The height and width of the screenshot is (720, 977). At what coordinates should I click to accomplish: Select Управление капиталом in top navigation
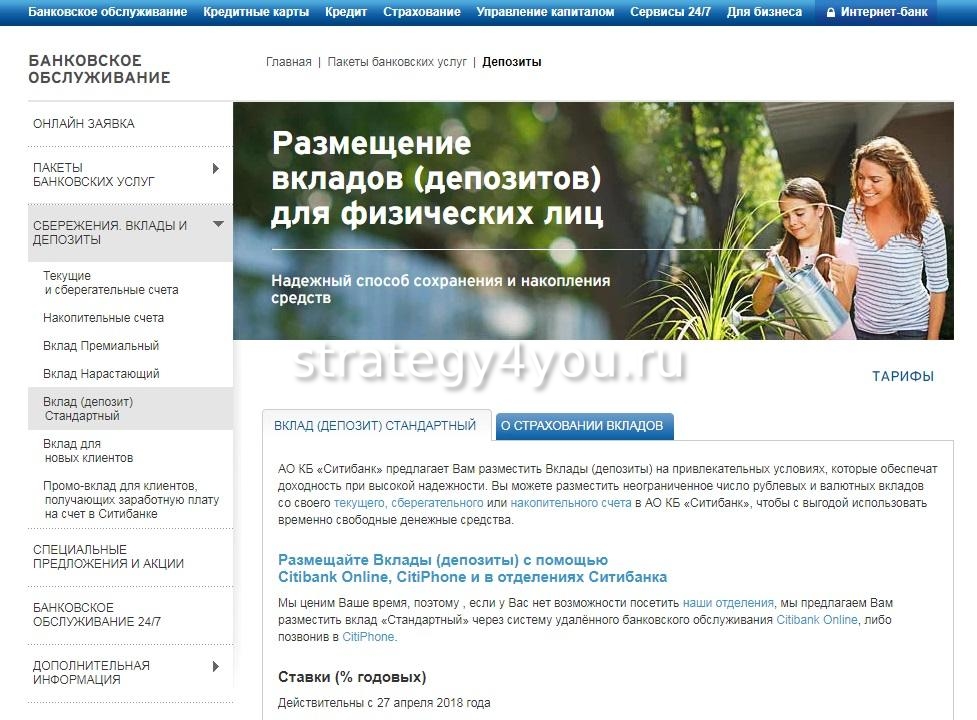[545, 12]
